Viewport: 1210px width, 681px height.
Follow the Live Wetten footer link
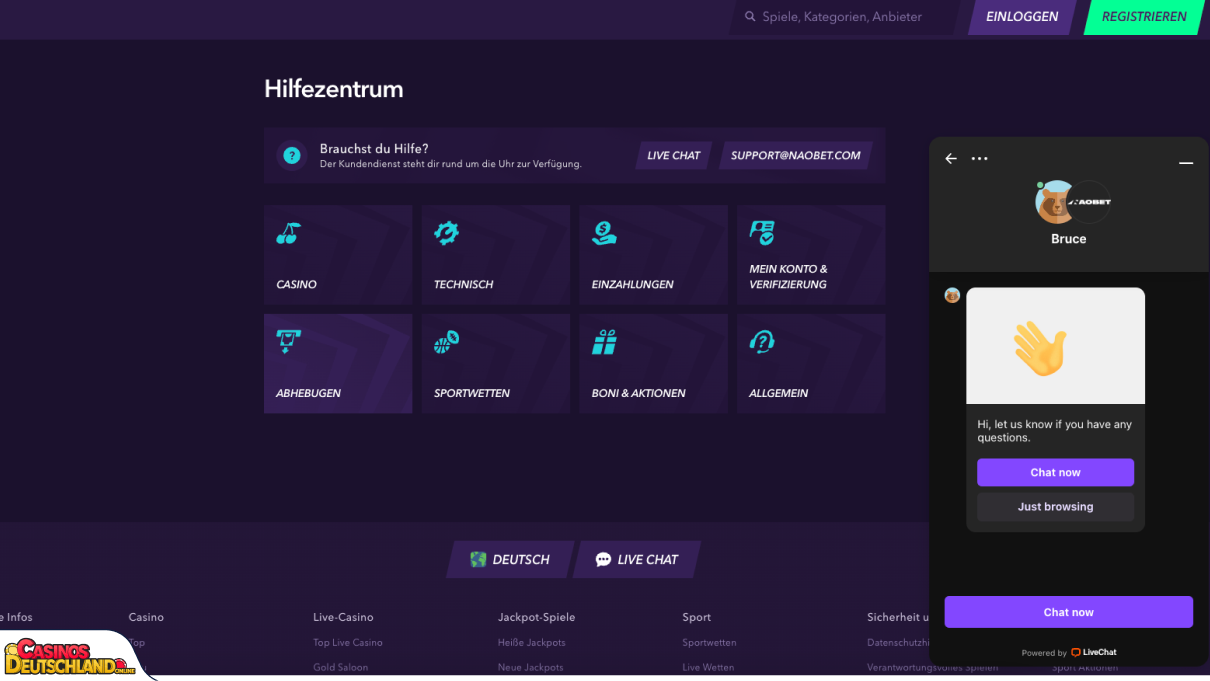[708, 667]
